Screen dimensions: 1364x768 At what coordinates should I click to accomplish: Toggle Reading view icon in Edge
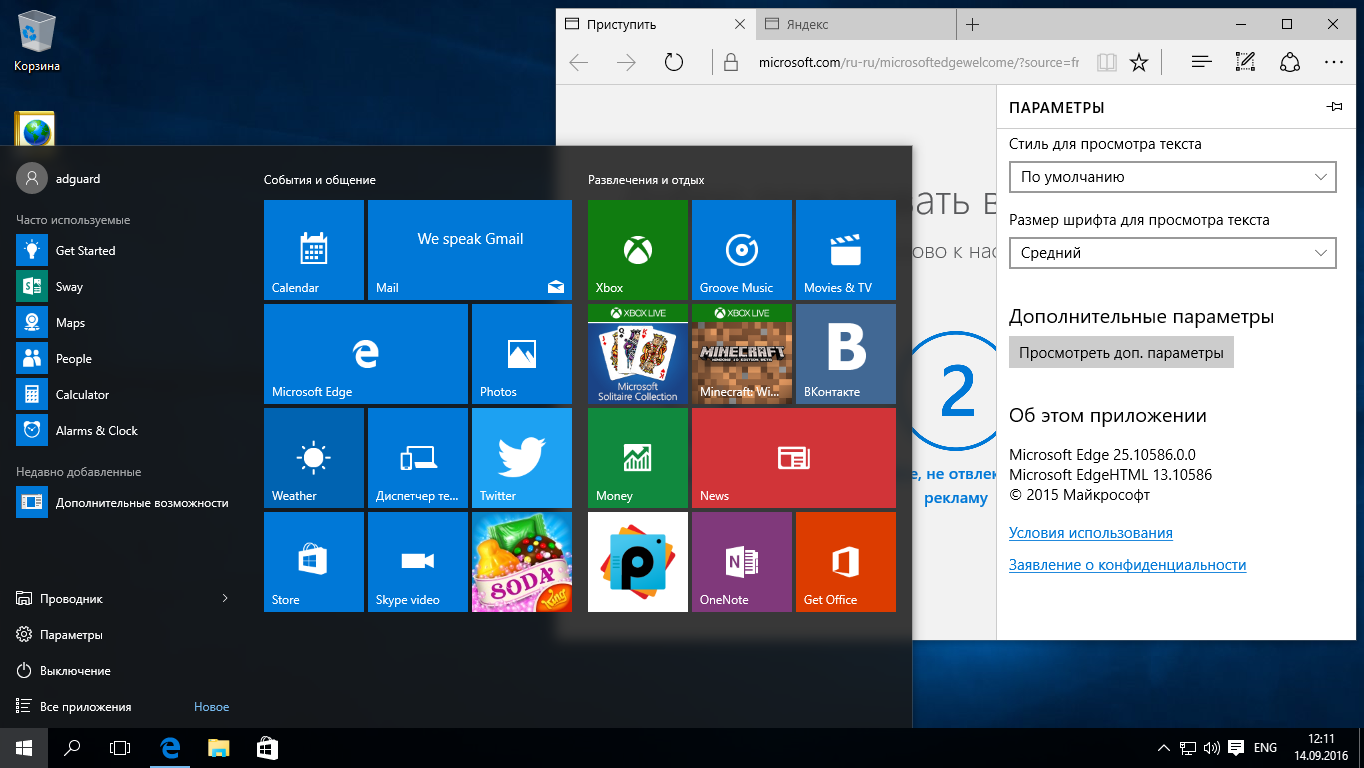(1106, 63)
